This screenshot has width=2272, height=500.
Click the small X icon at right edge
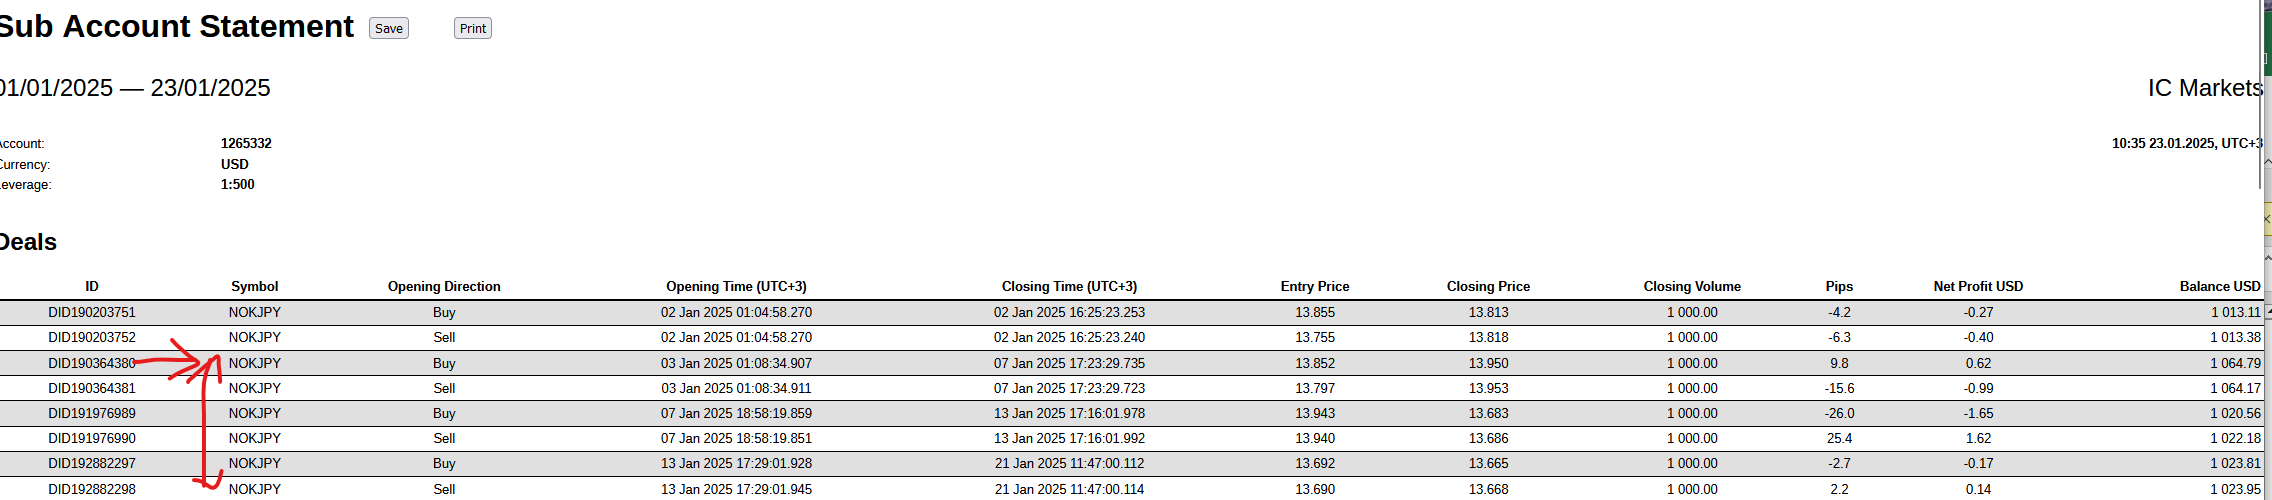click(2267, 219)
